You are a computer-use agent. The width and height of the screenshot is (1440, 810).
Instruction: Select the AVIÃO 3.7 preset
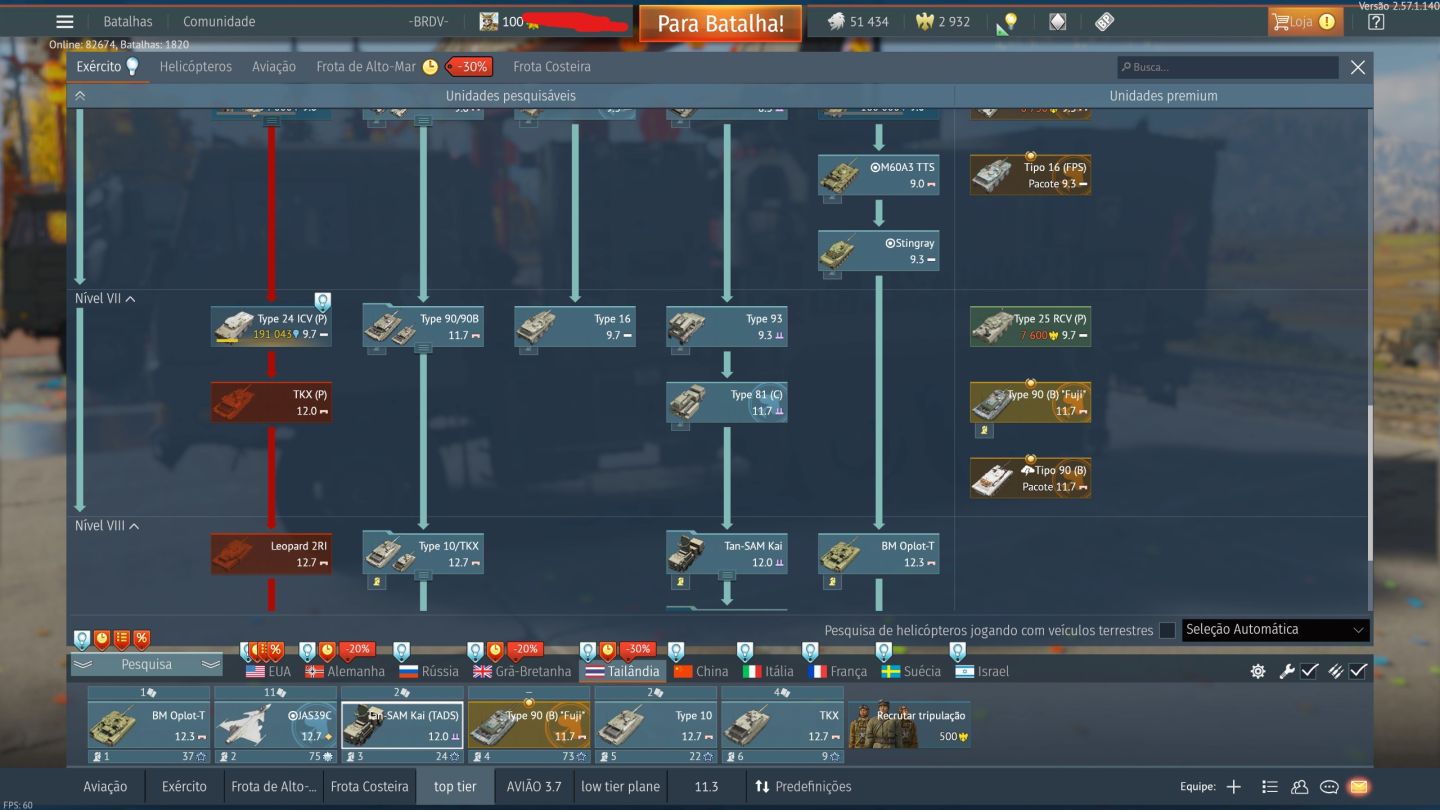tap(534, 787)
